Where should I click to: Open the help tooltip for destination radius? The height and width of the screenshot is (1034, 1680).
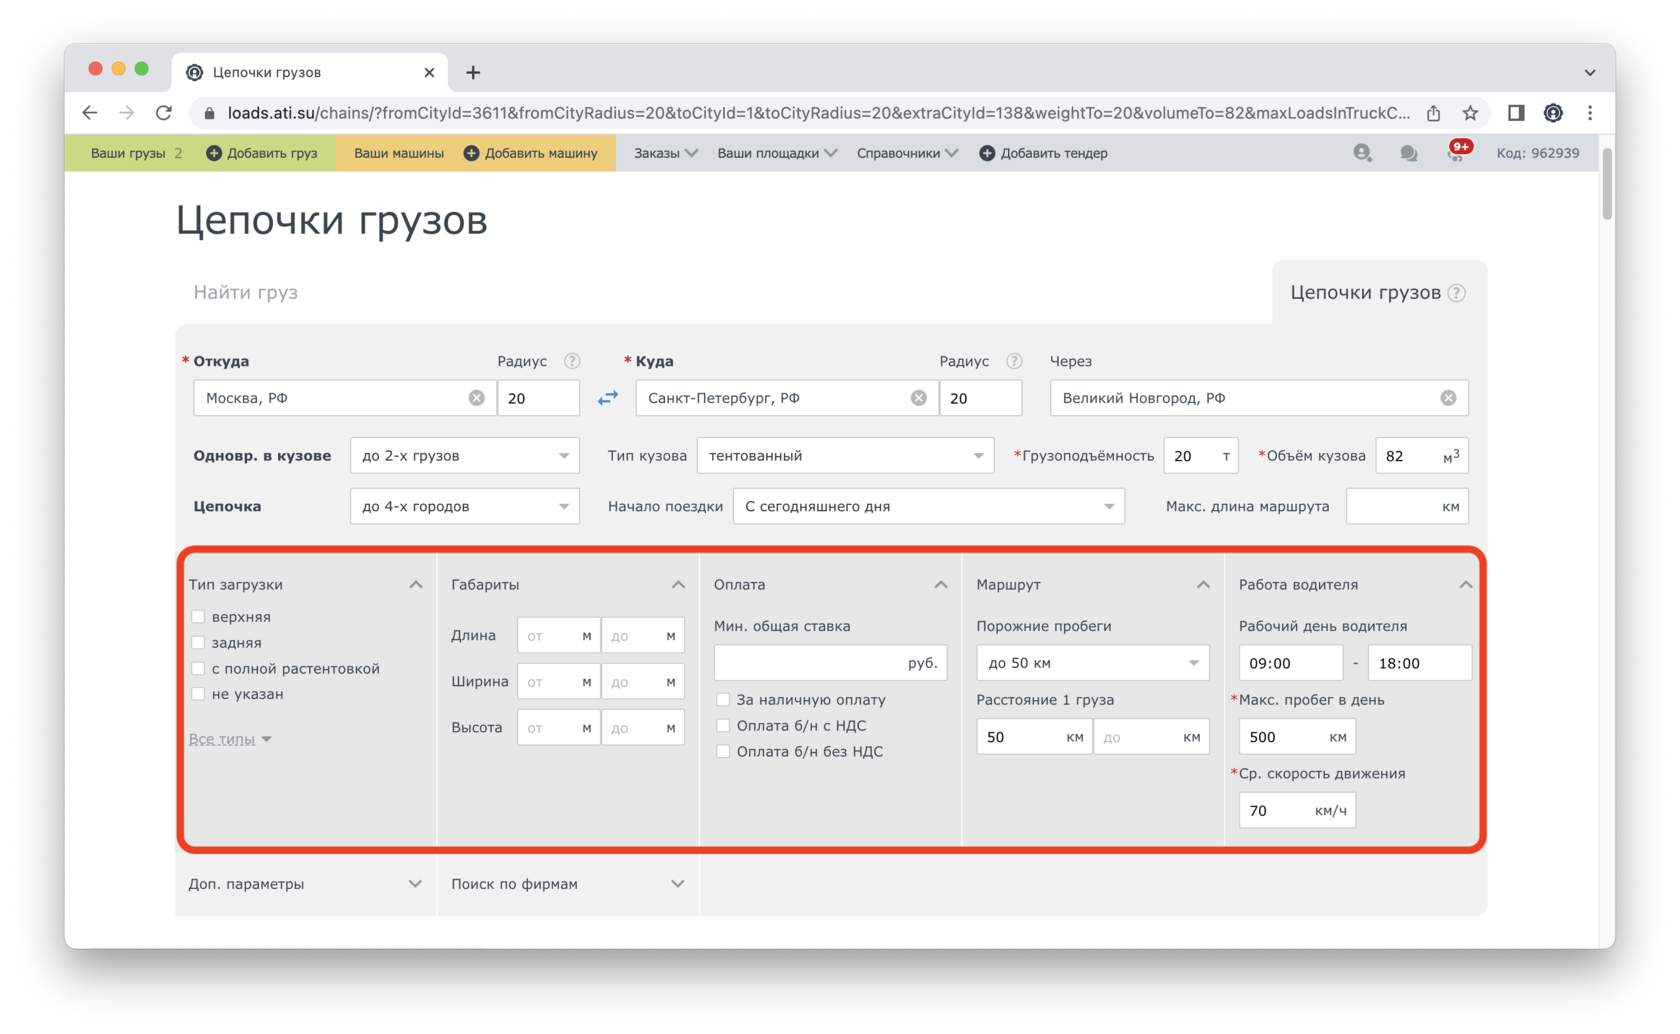point(1014,361)
